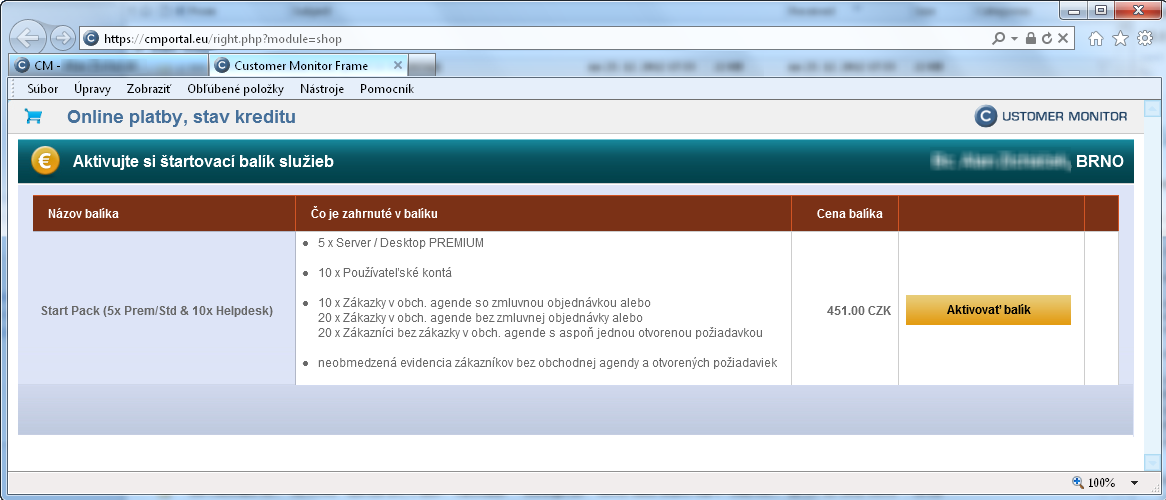1166x500 pixels.
Task: Switch to the first CM tab
Action: (x=109, y=65)
